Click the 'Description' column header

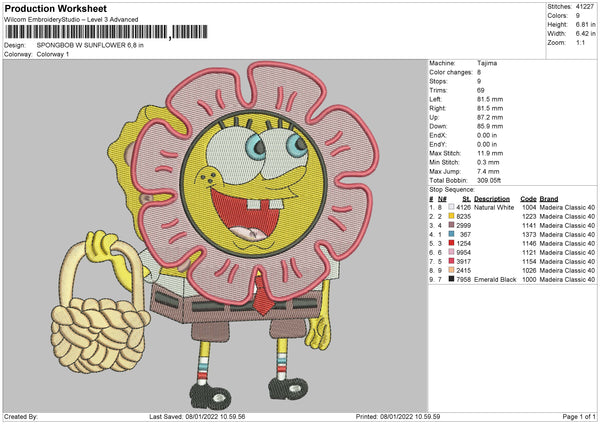coord(492,199)
